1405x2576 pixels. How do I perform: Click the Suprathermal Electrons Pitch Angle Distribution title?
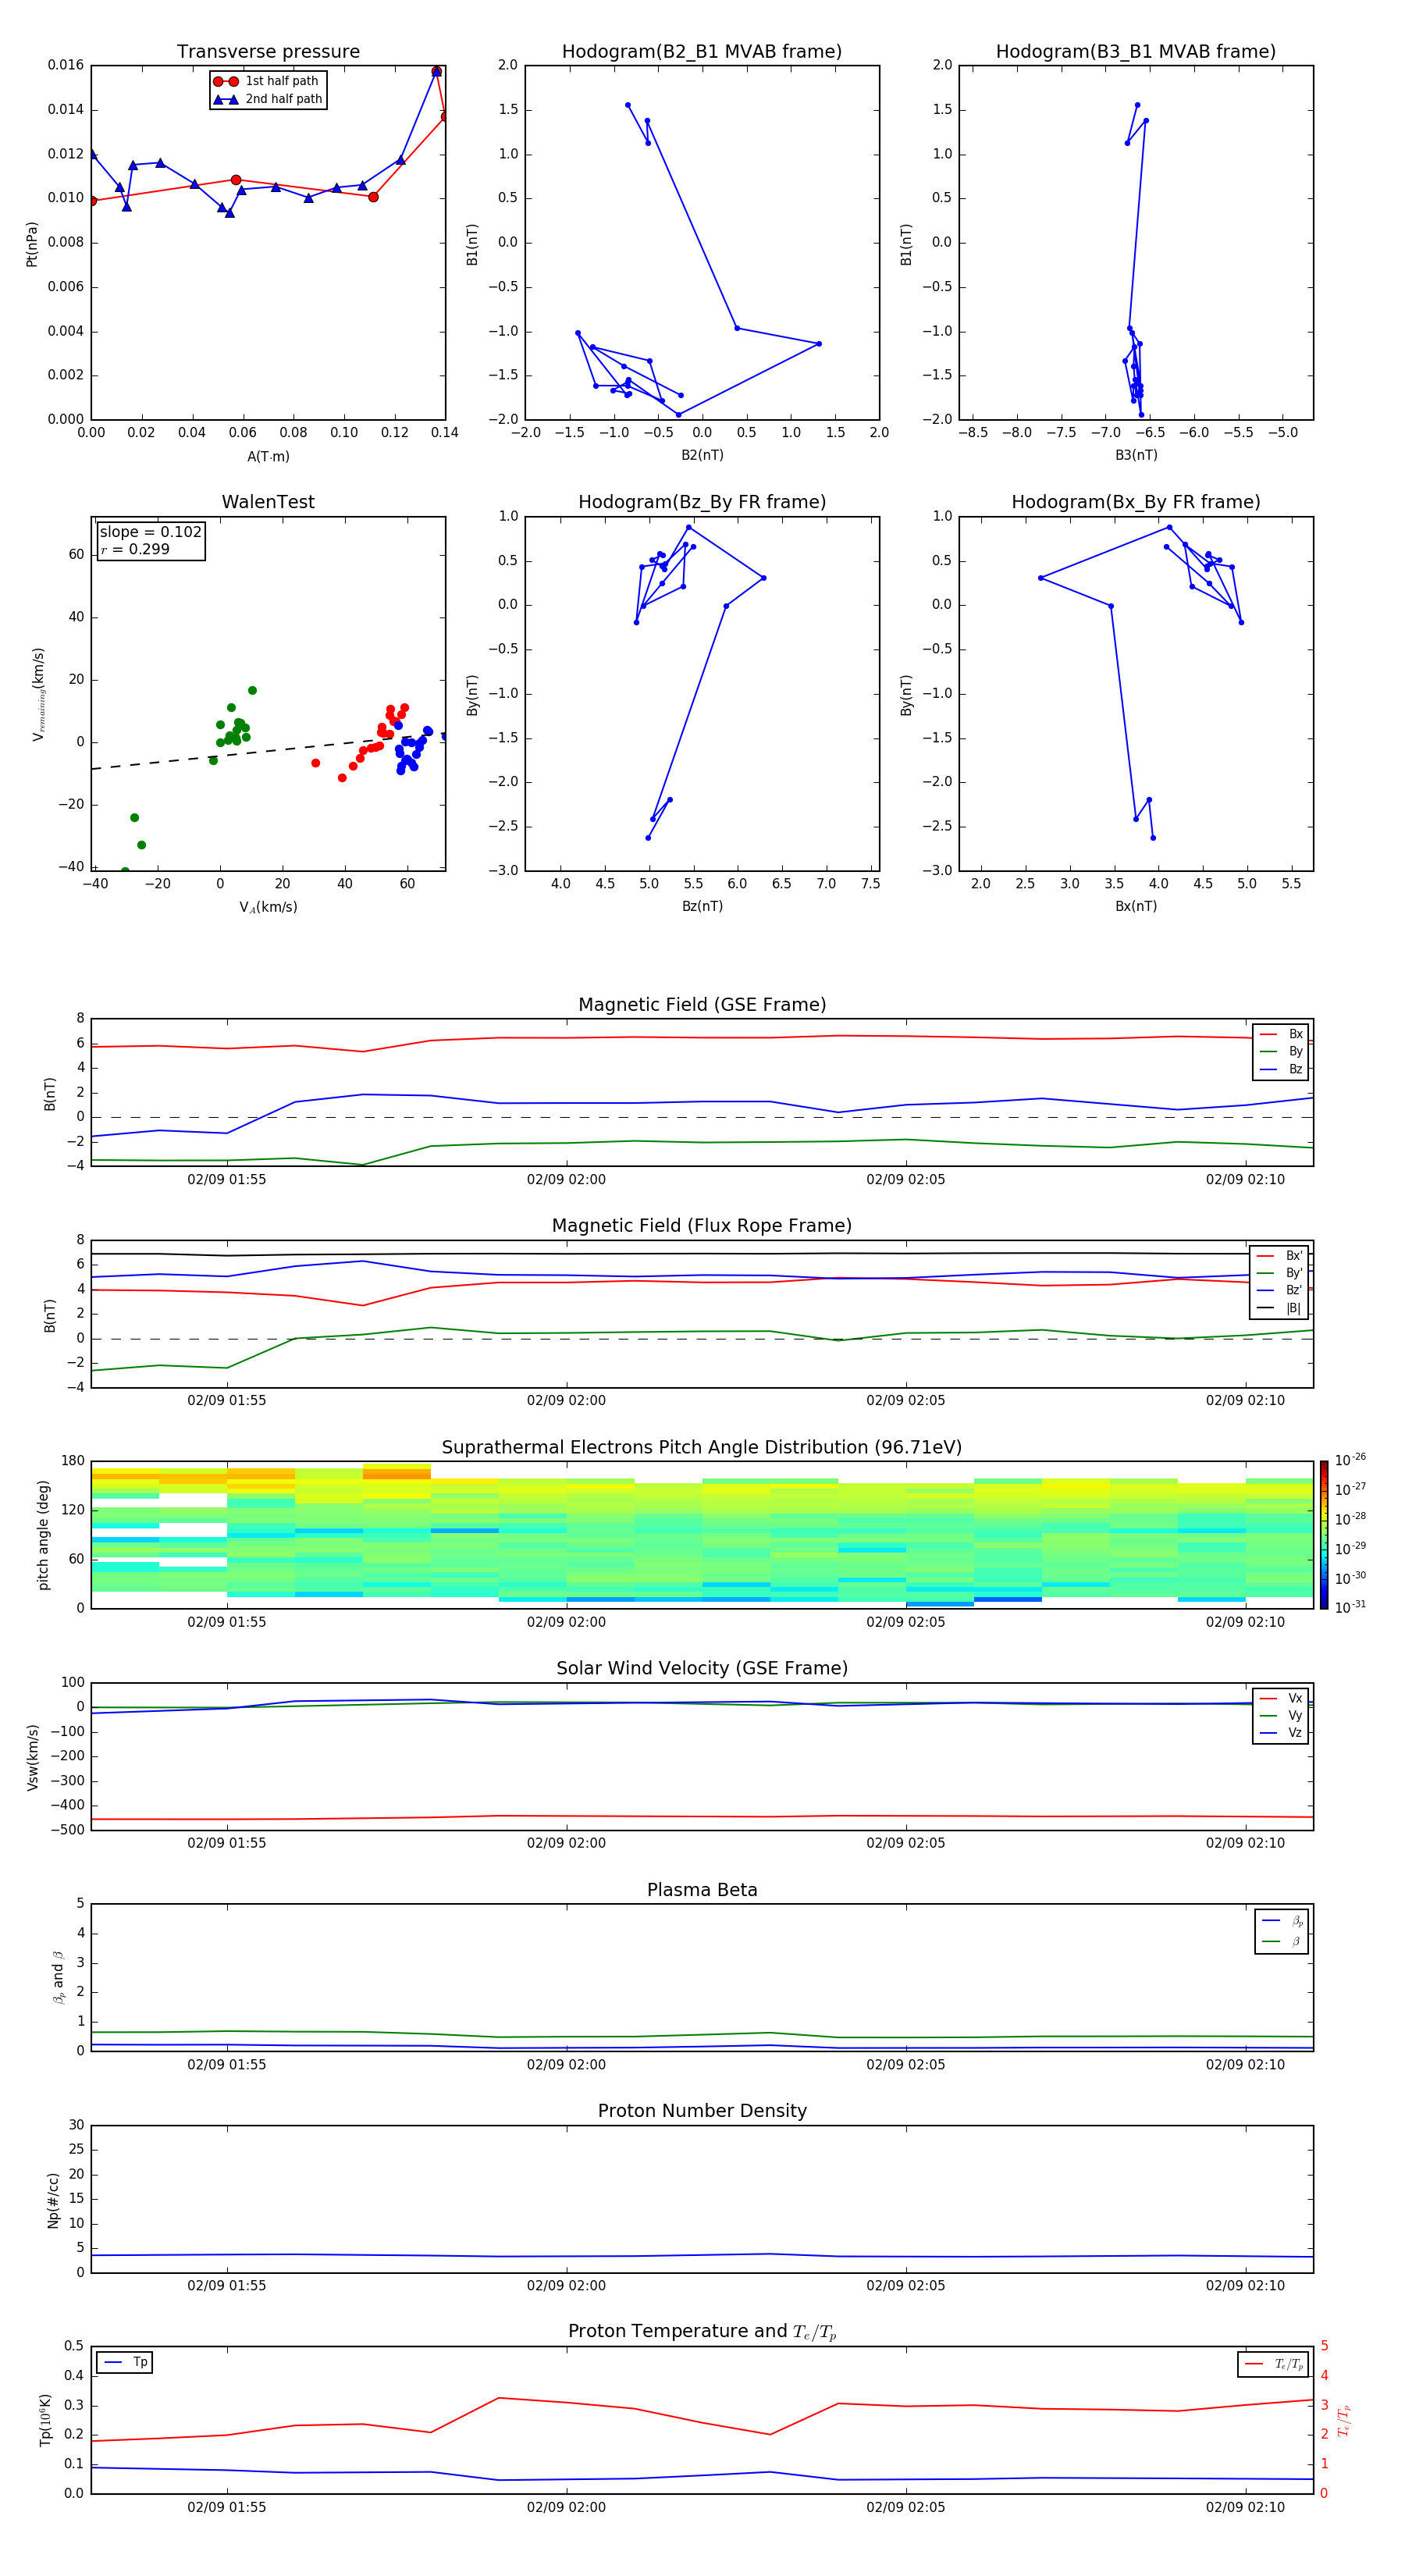702,1448
